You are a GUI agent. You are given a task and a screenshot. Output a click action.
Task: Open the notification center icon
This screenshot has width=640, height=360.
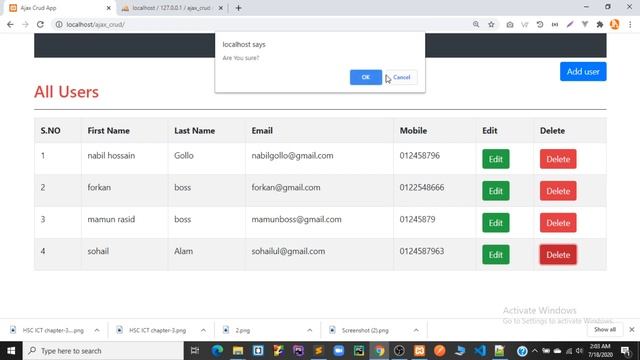pos(626,351)
